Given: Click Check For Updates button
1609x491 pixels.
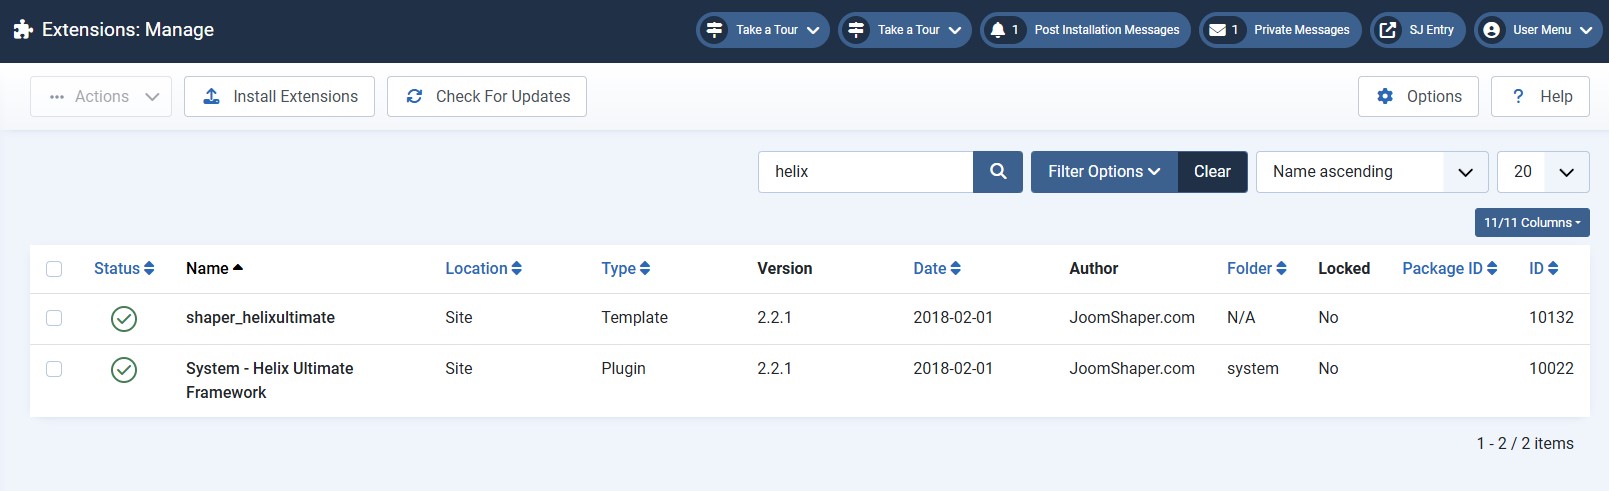Looking at the screenshot, I should coord(486,97).
